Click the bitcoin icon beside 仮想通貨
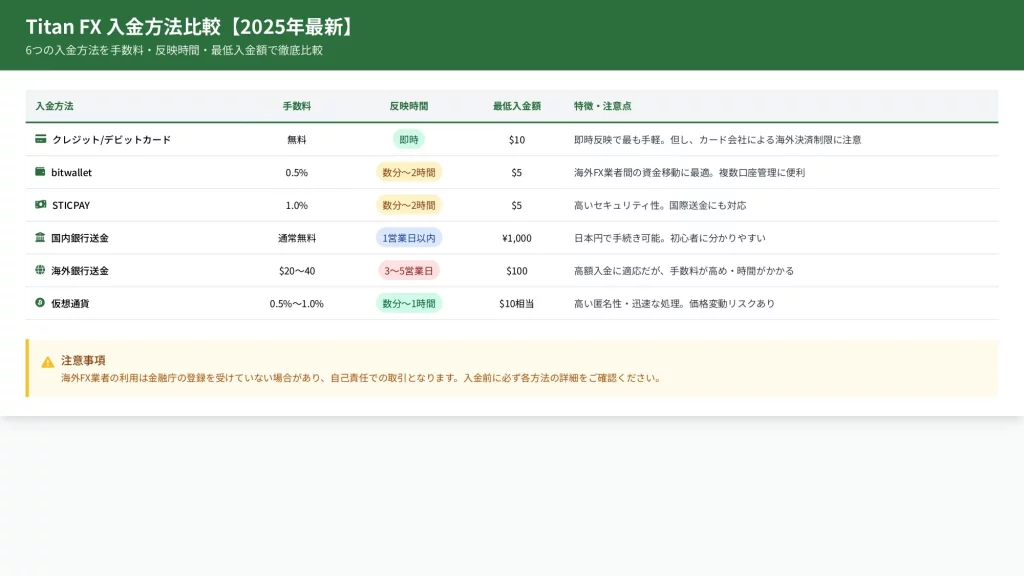This screenshot has height=576, width=1024. click(x=40, y=303)
